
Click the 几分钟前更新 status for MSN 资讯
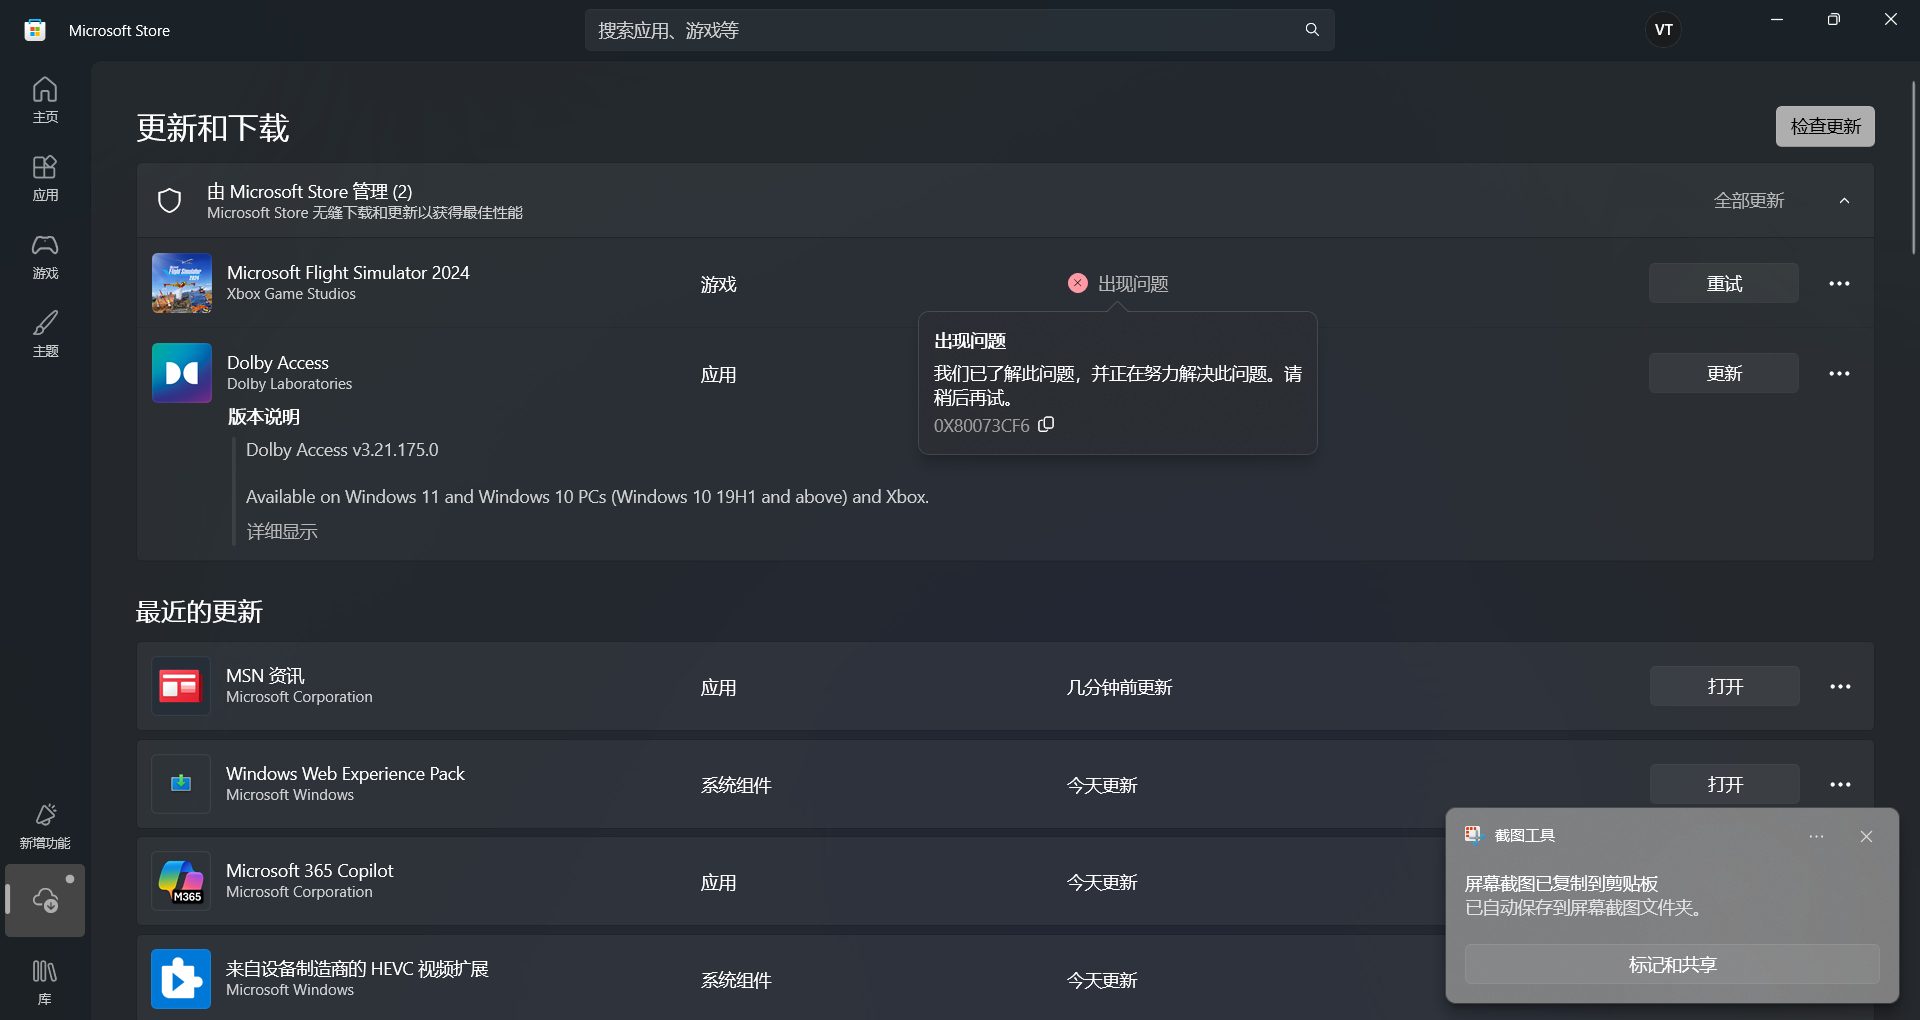[x=1119, y=687]
